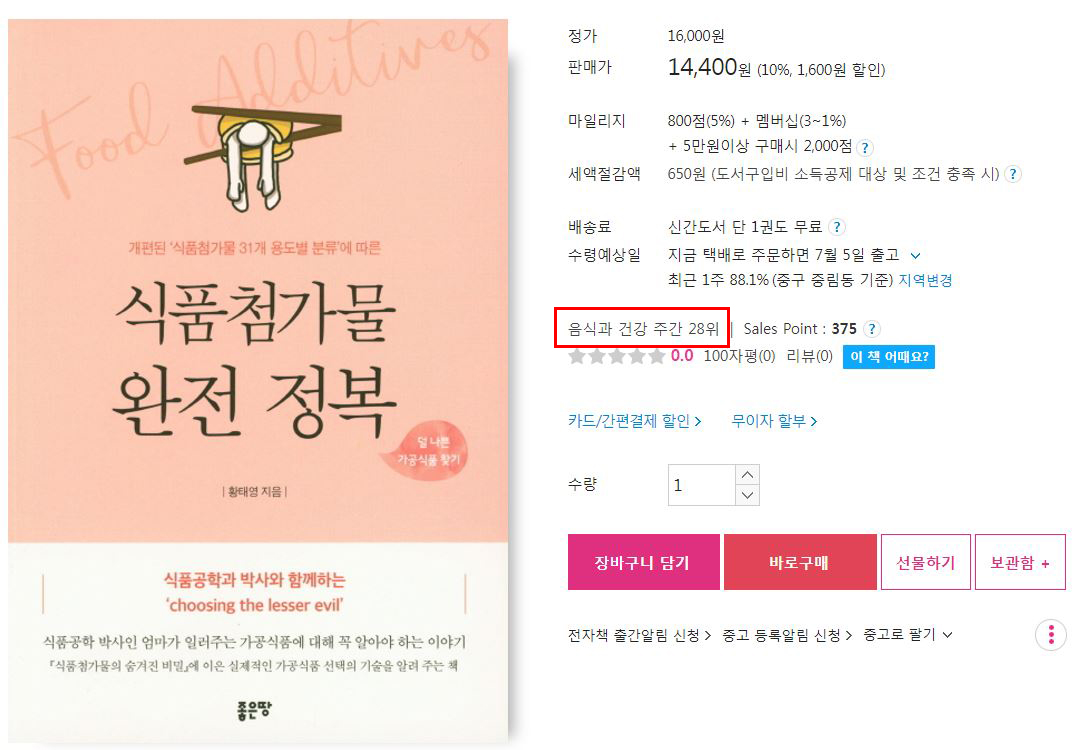Open 카드/간편결제 할인 details
Screen dimensions: 1082x750
635,421
